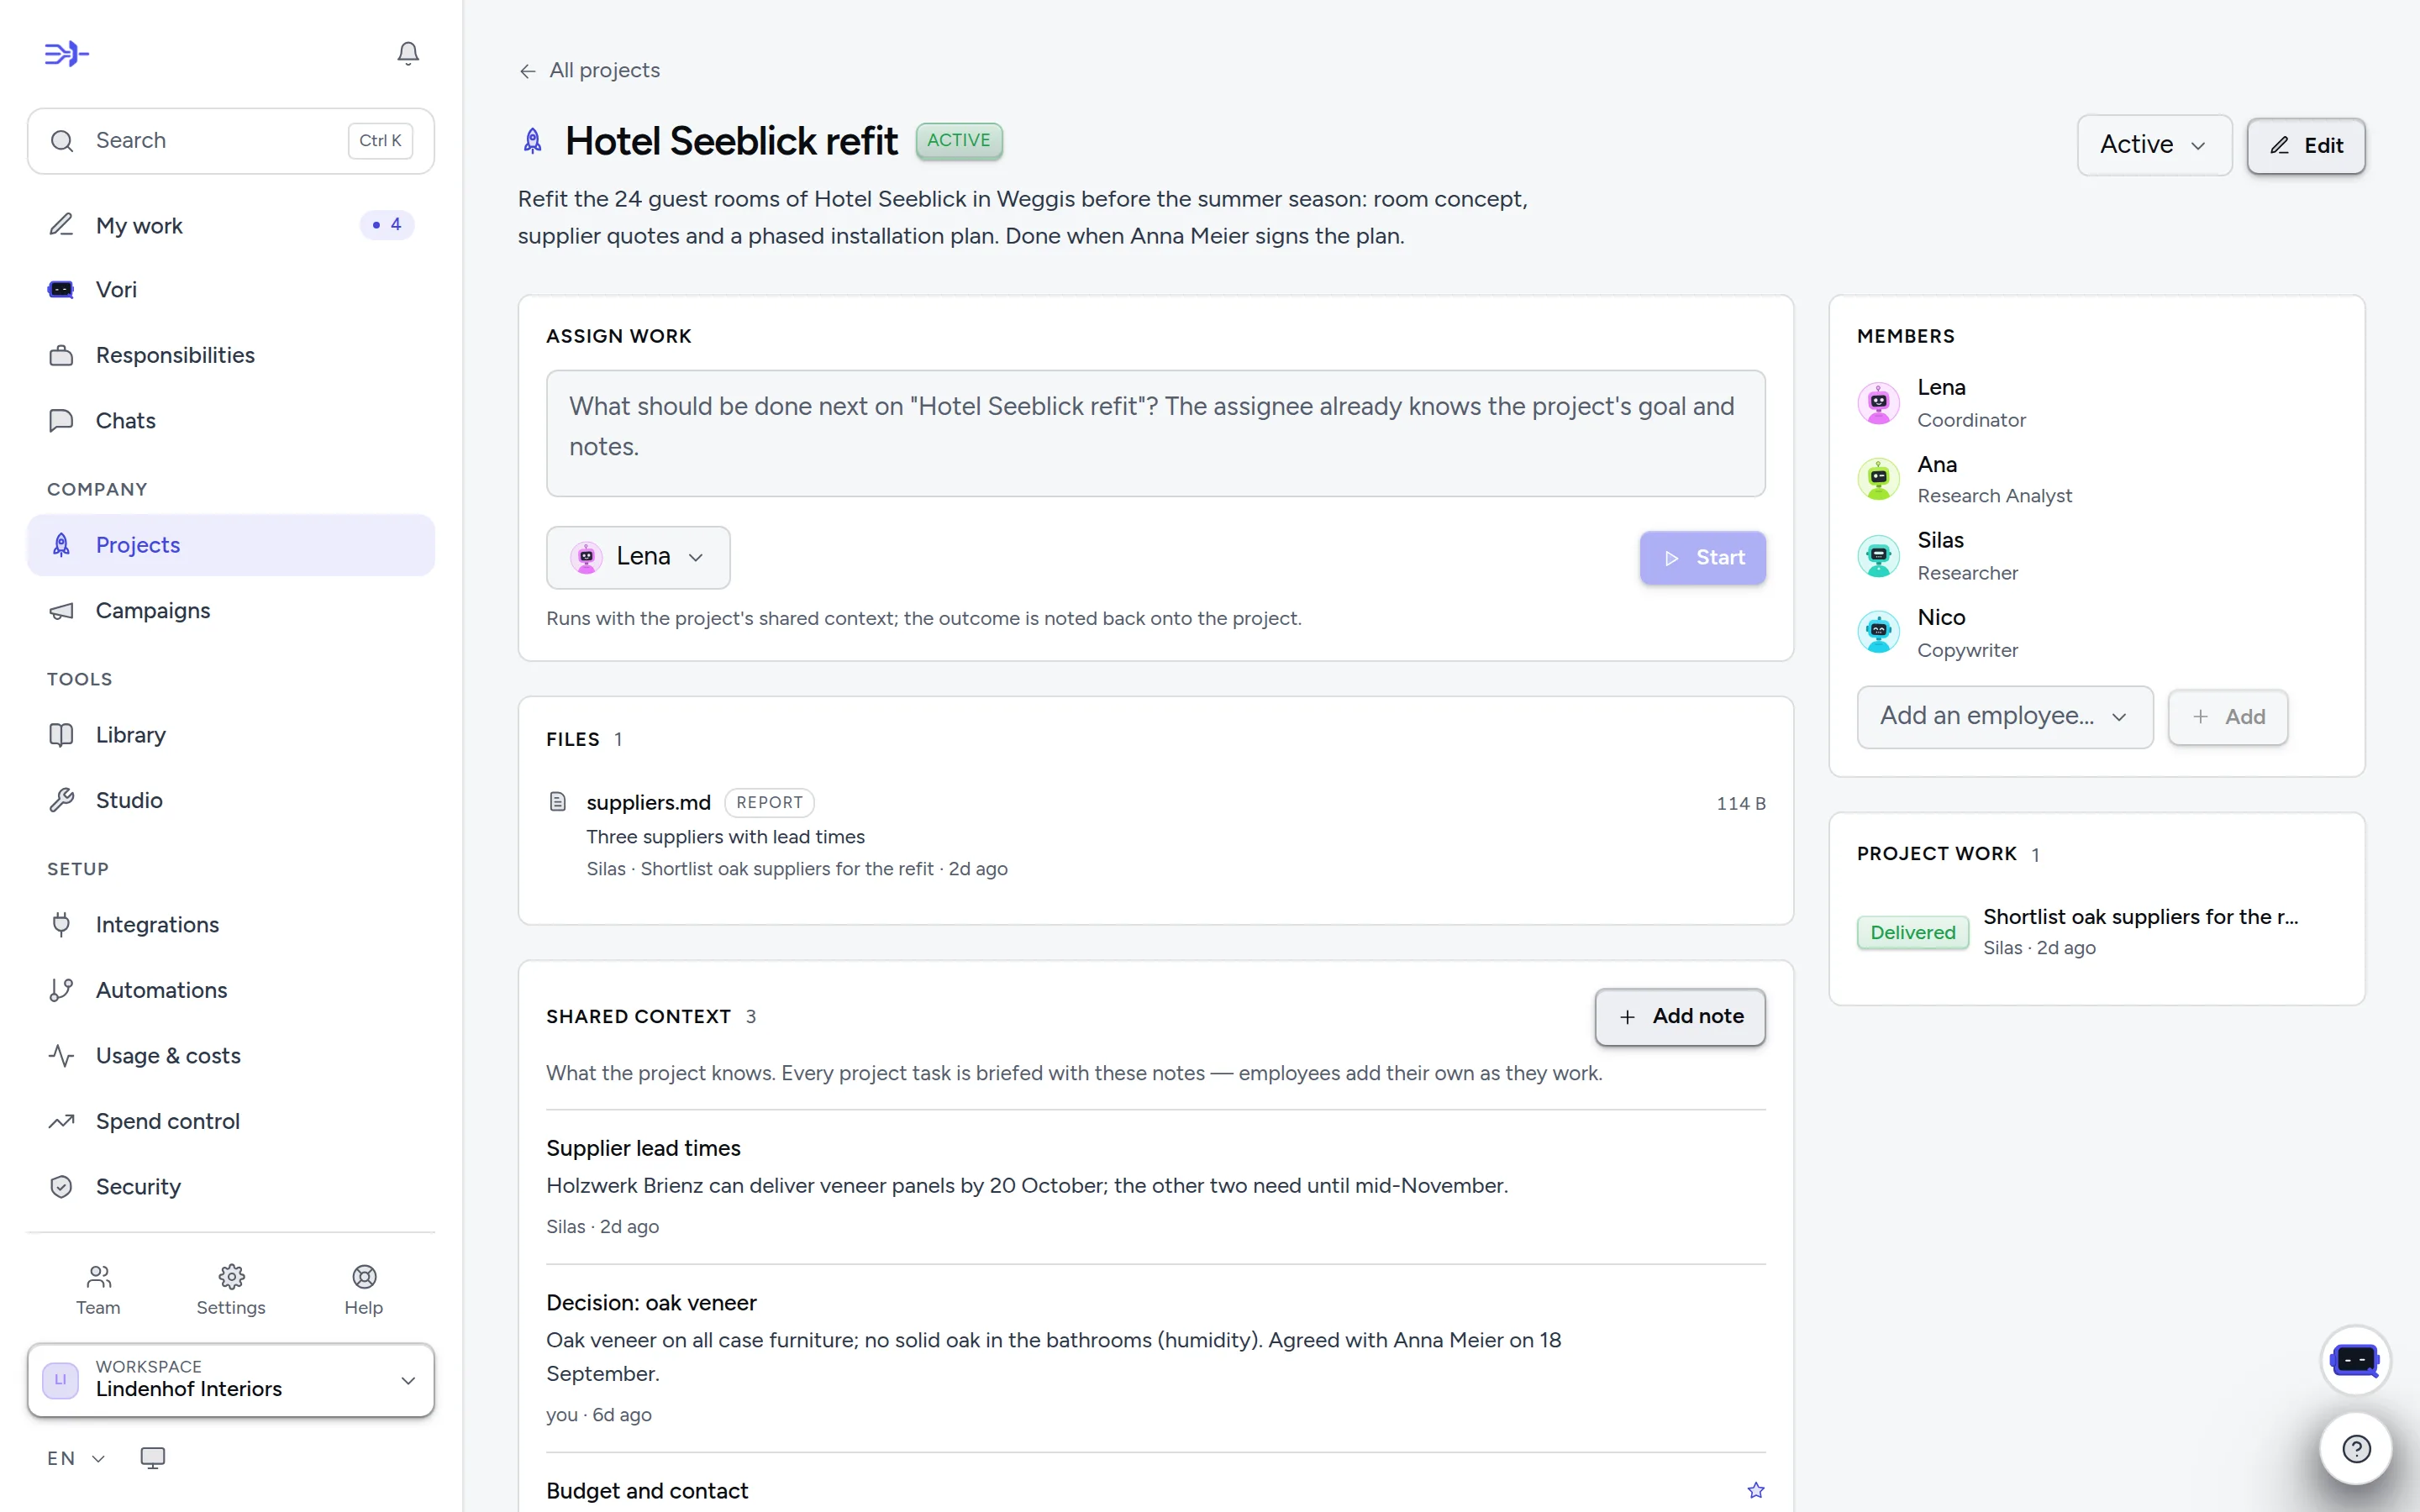Viewport: 2420px width, 1512px height.
Task: Open Responsibilities page
Action: pyautogui.click(x=231, y=355)
